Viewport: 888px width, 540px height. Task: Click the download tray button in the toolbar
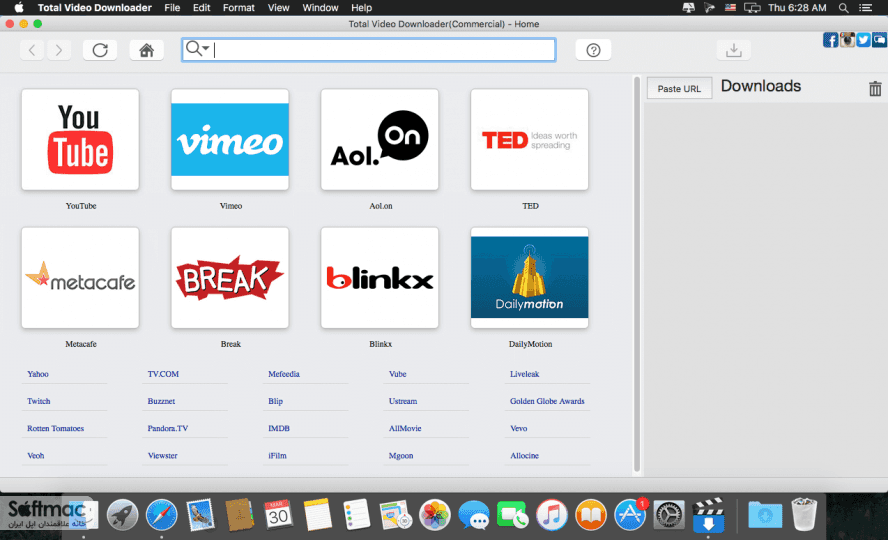point(733,50)
